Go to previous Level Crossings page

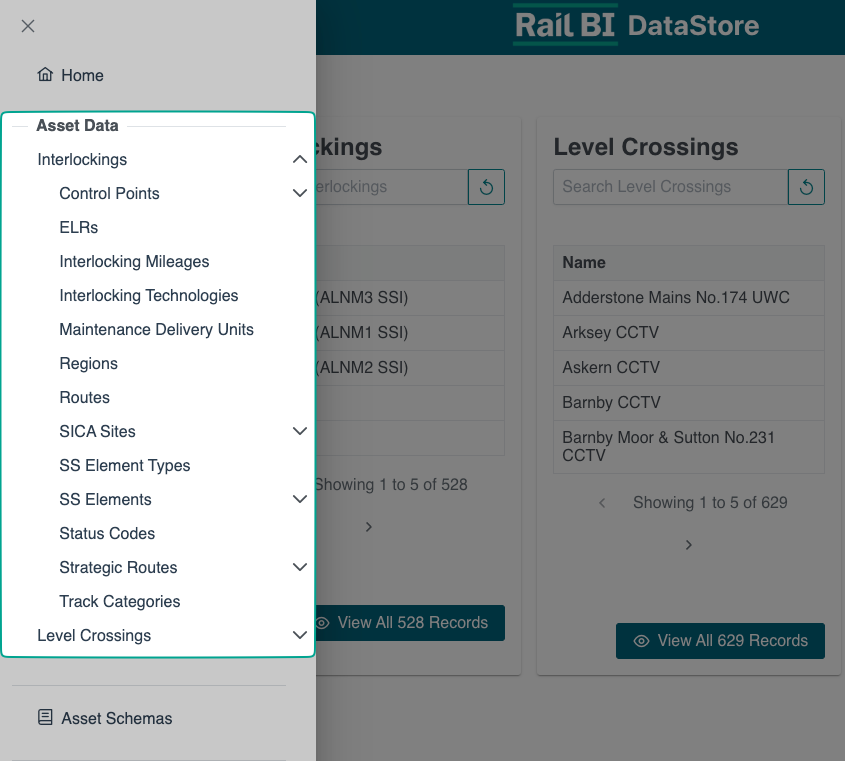pos(602,503)
